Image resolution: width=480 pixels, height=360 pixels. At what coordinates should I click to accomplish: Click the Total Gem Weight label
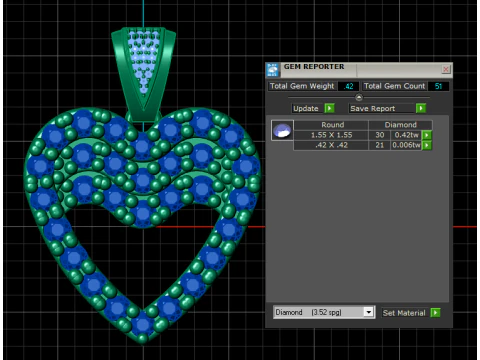(302, 86)
